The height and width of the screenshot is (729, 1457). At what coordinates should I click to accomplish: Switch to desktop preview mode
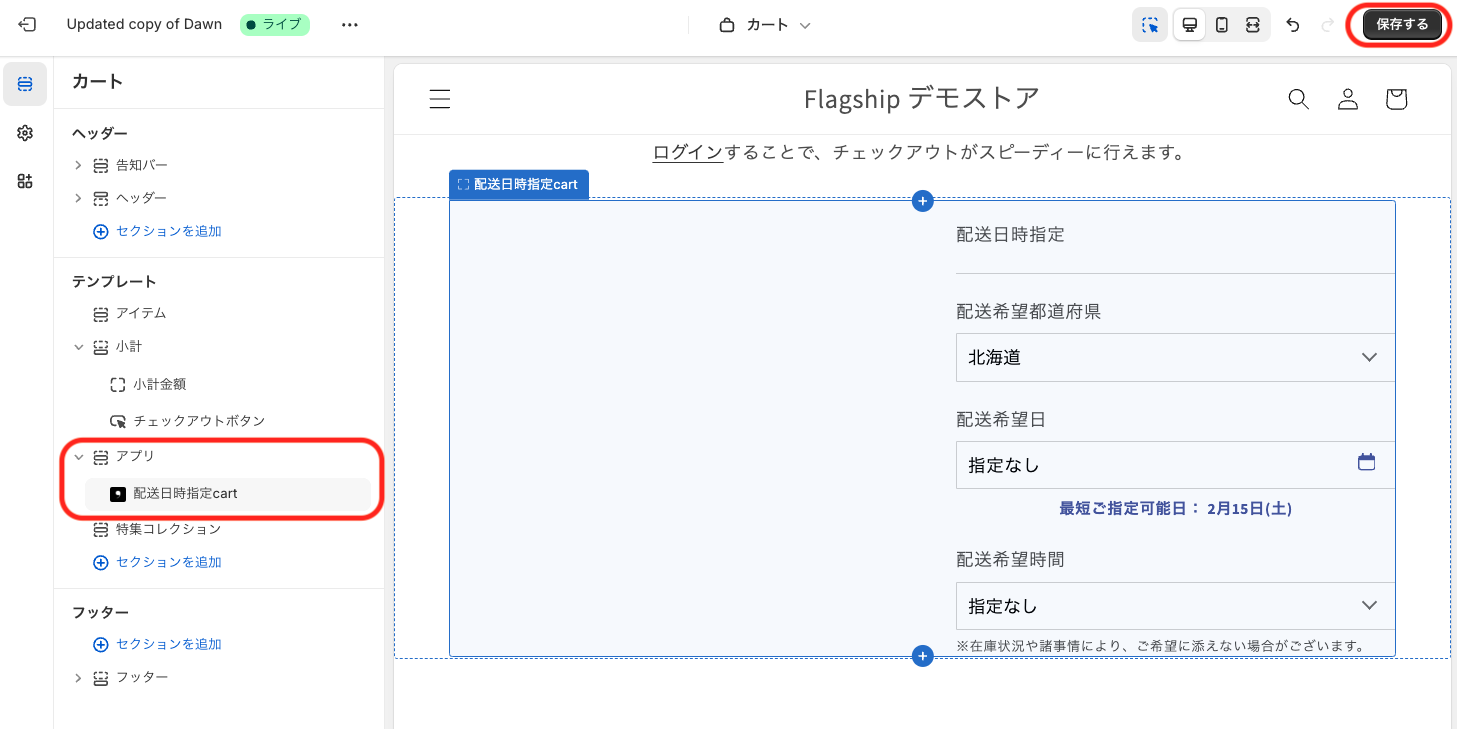1190,25
